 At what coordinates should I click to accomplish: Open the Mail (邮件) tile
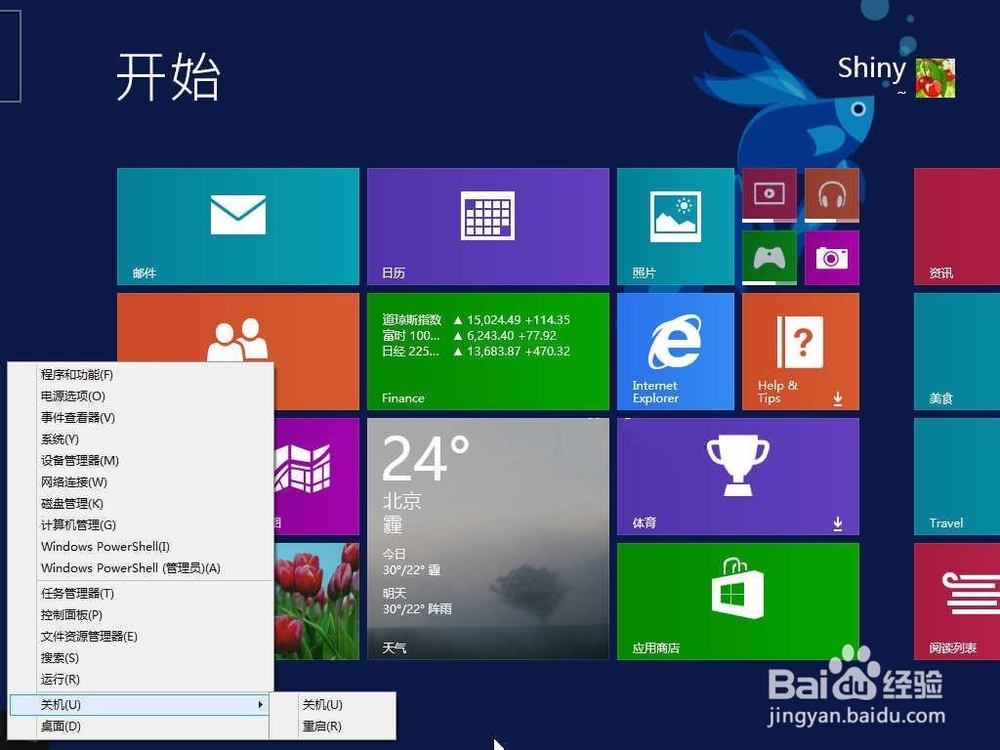pyautogui.click(x=238, y=226)
